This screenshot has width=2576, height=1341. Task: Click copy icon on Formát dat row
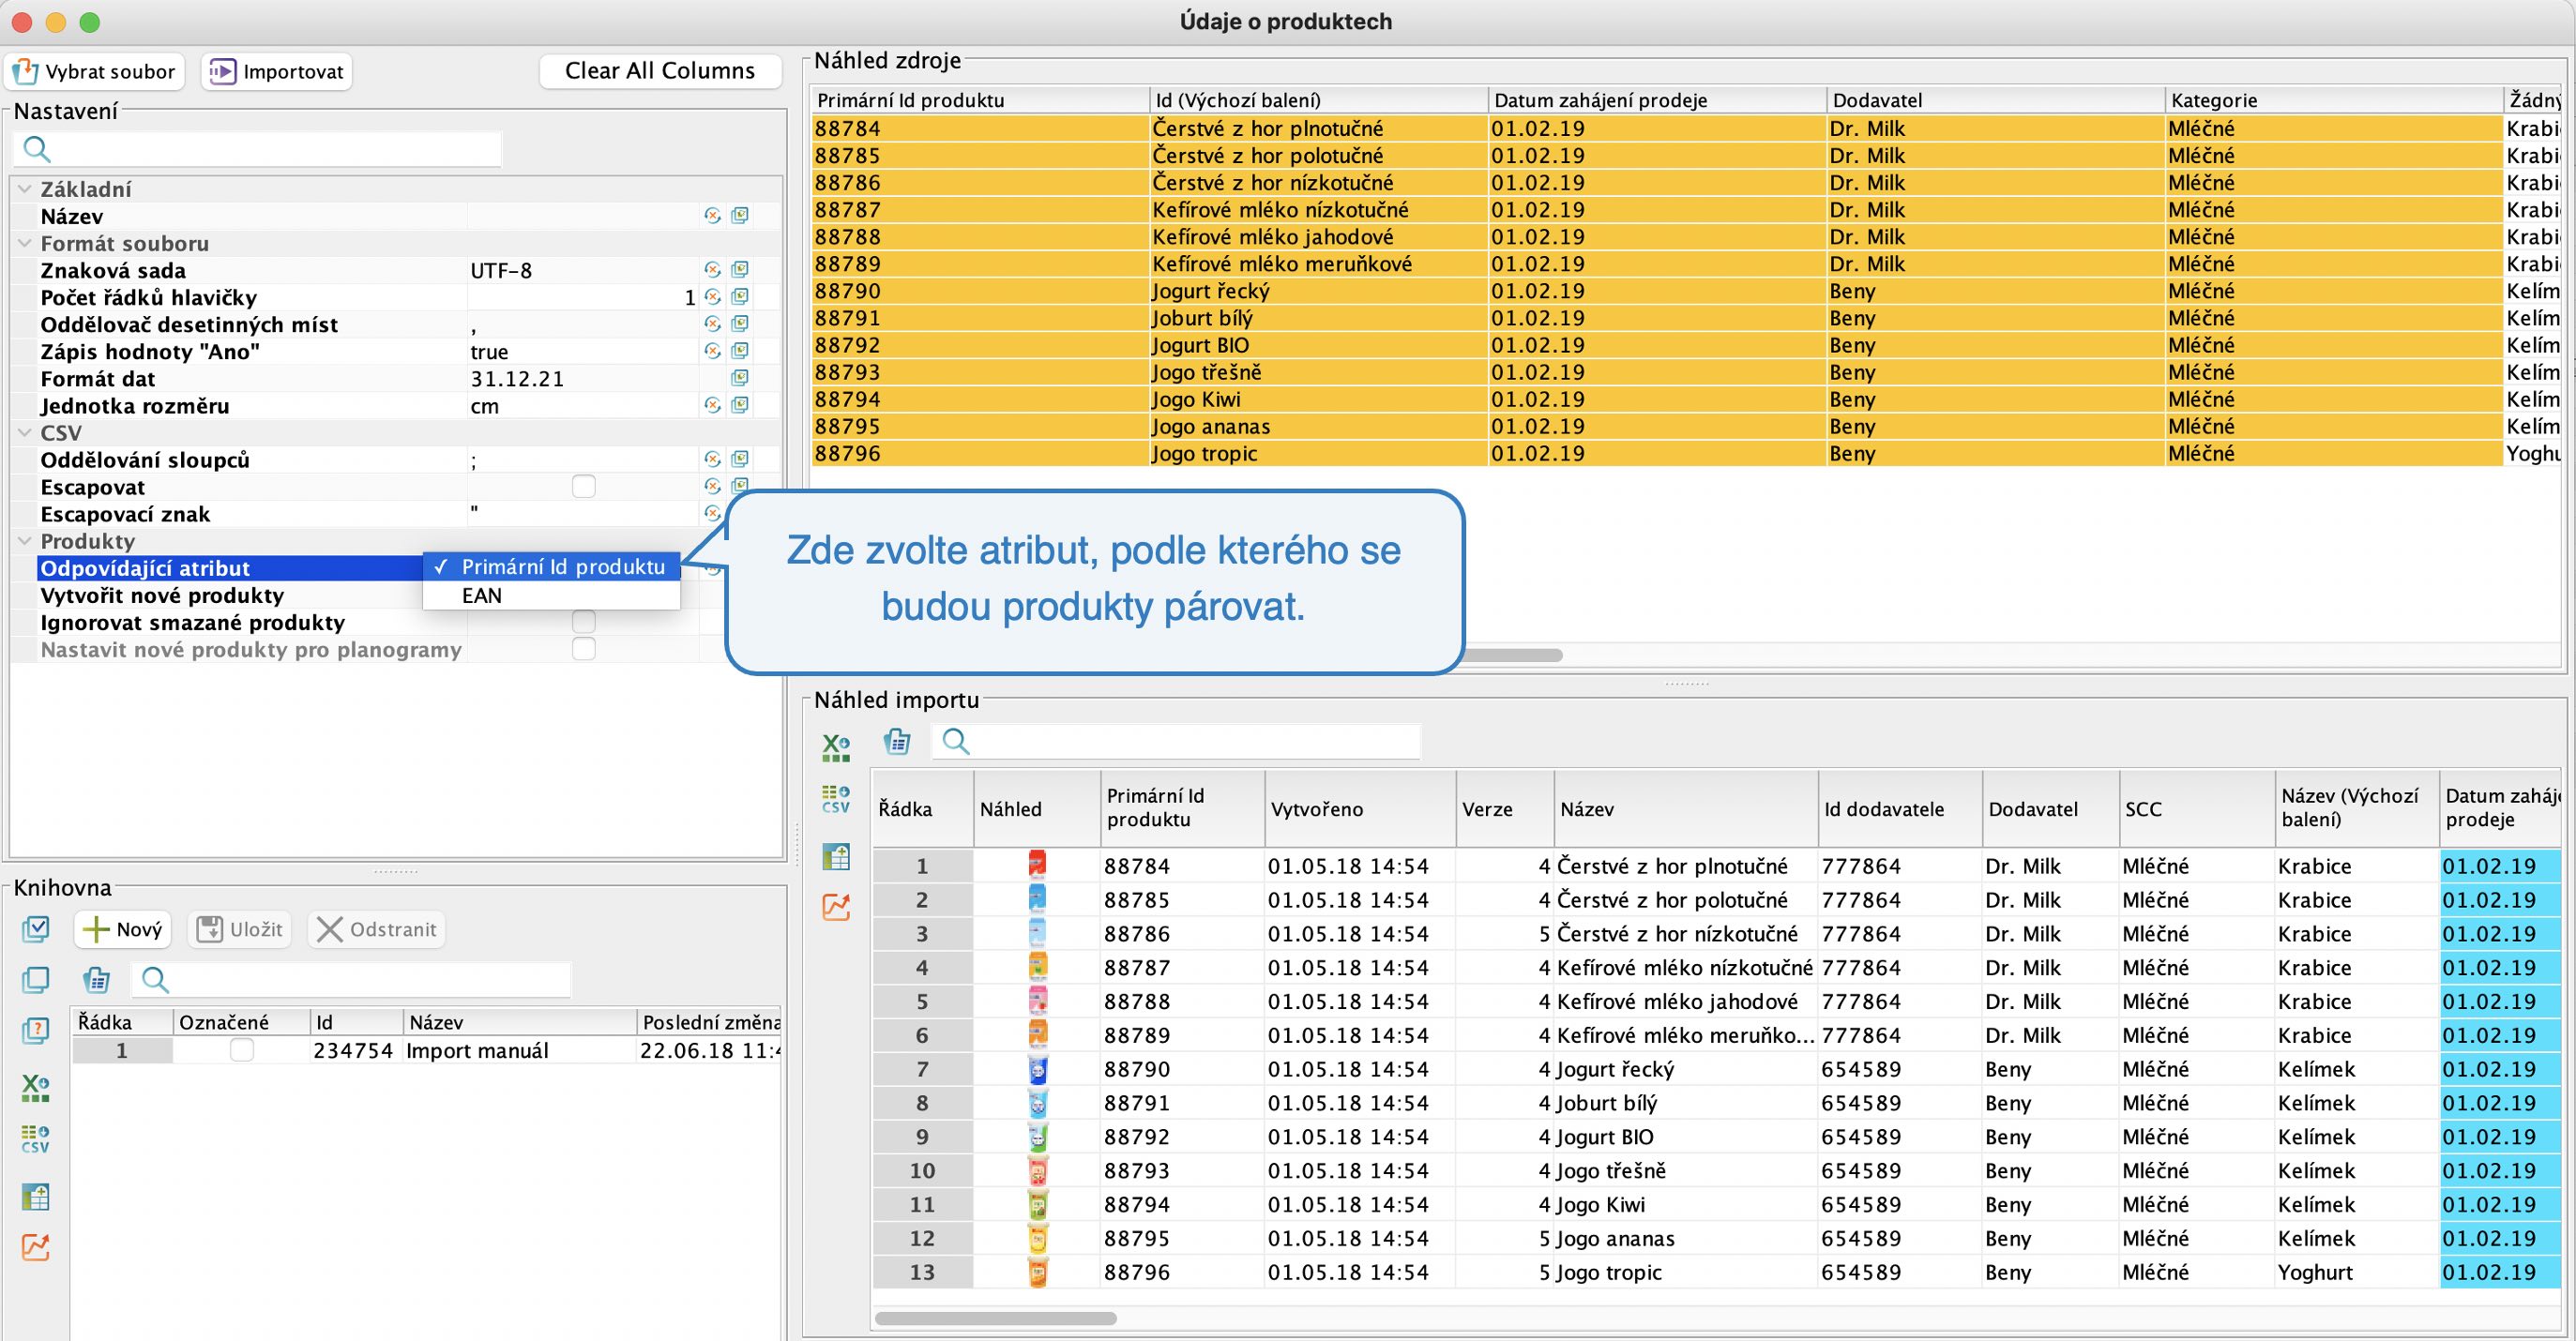coord(740,378)
